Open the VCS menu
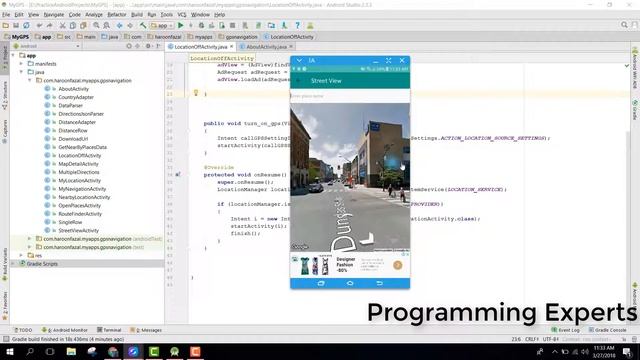This screenshot has width=640, height=360. (x=182, y=15)
